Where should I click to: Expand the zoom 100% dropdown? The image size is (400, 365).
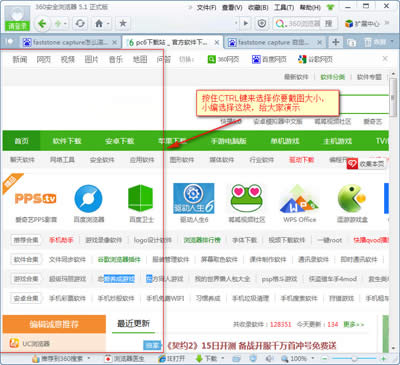313,359
